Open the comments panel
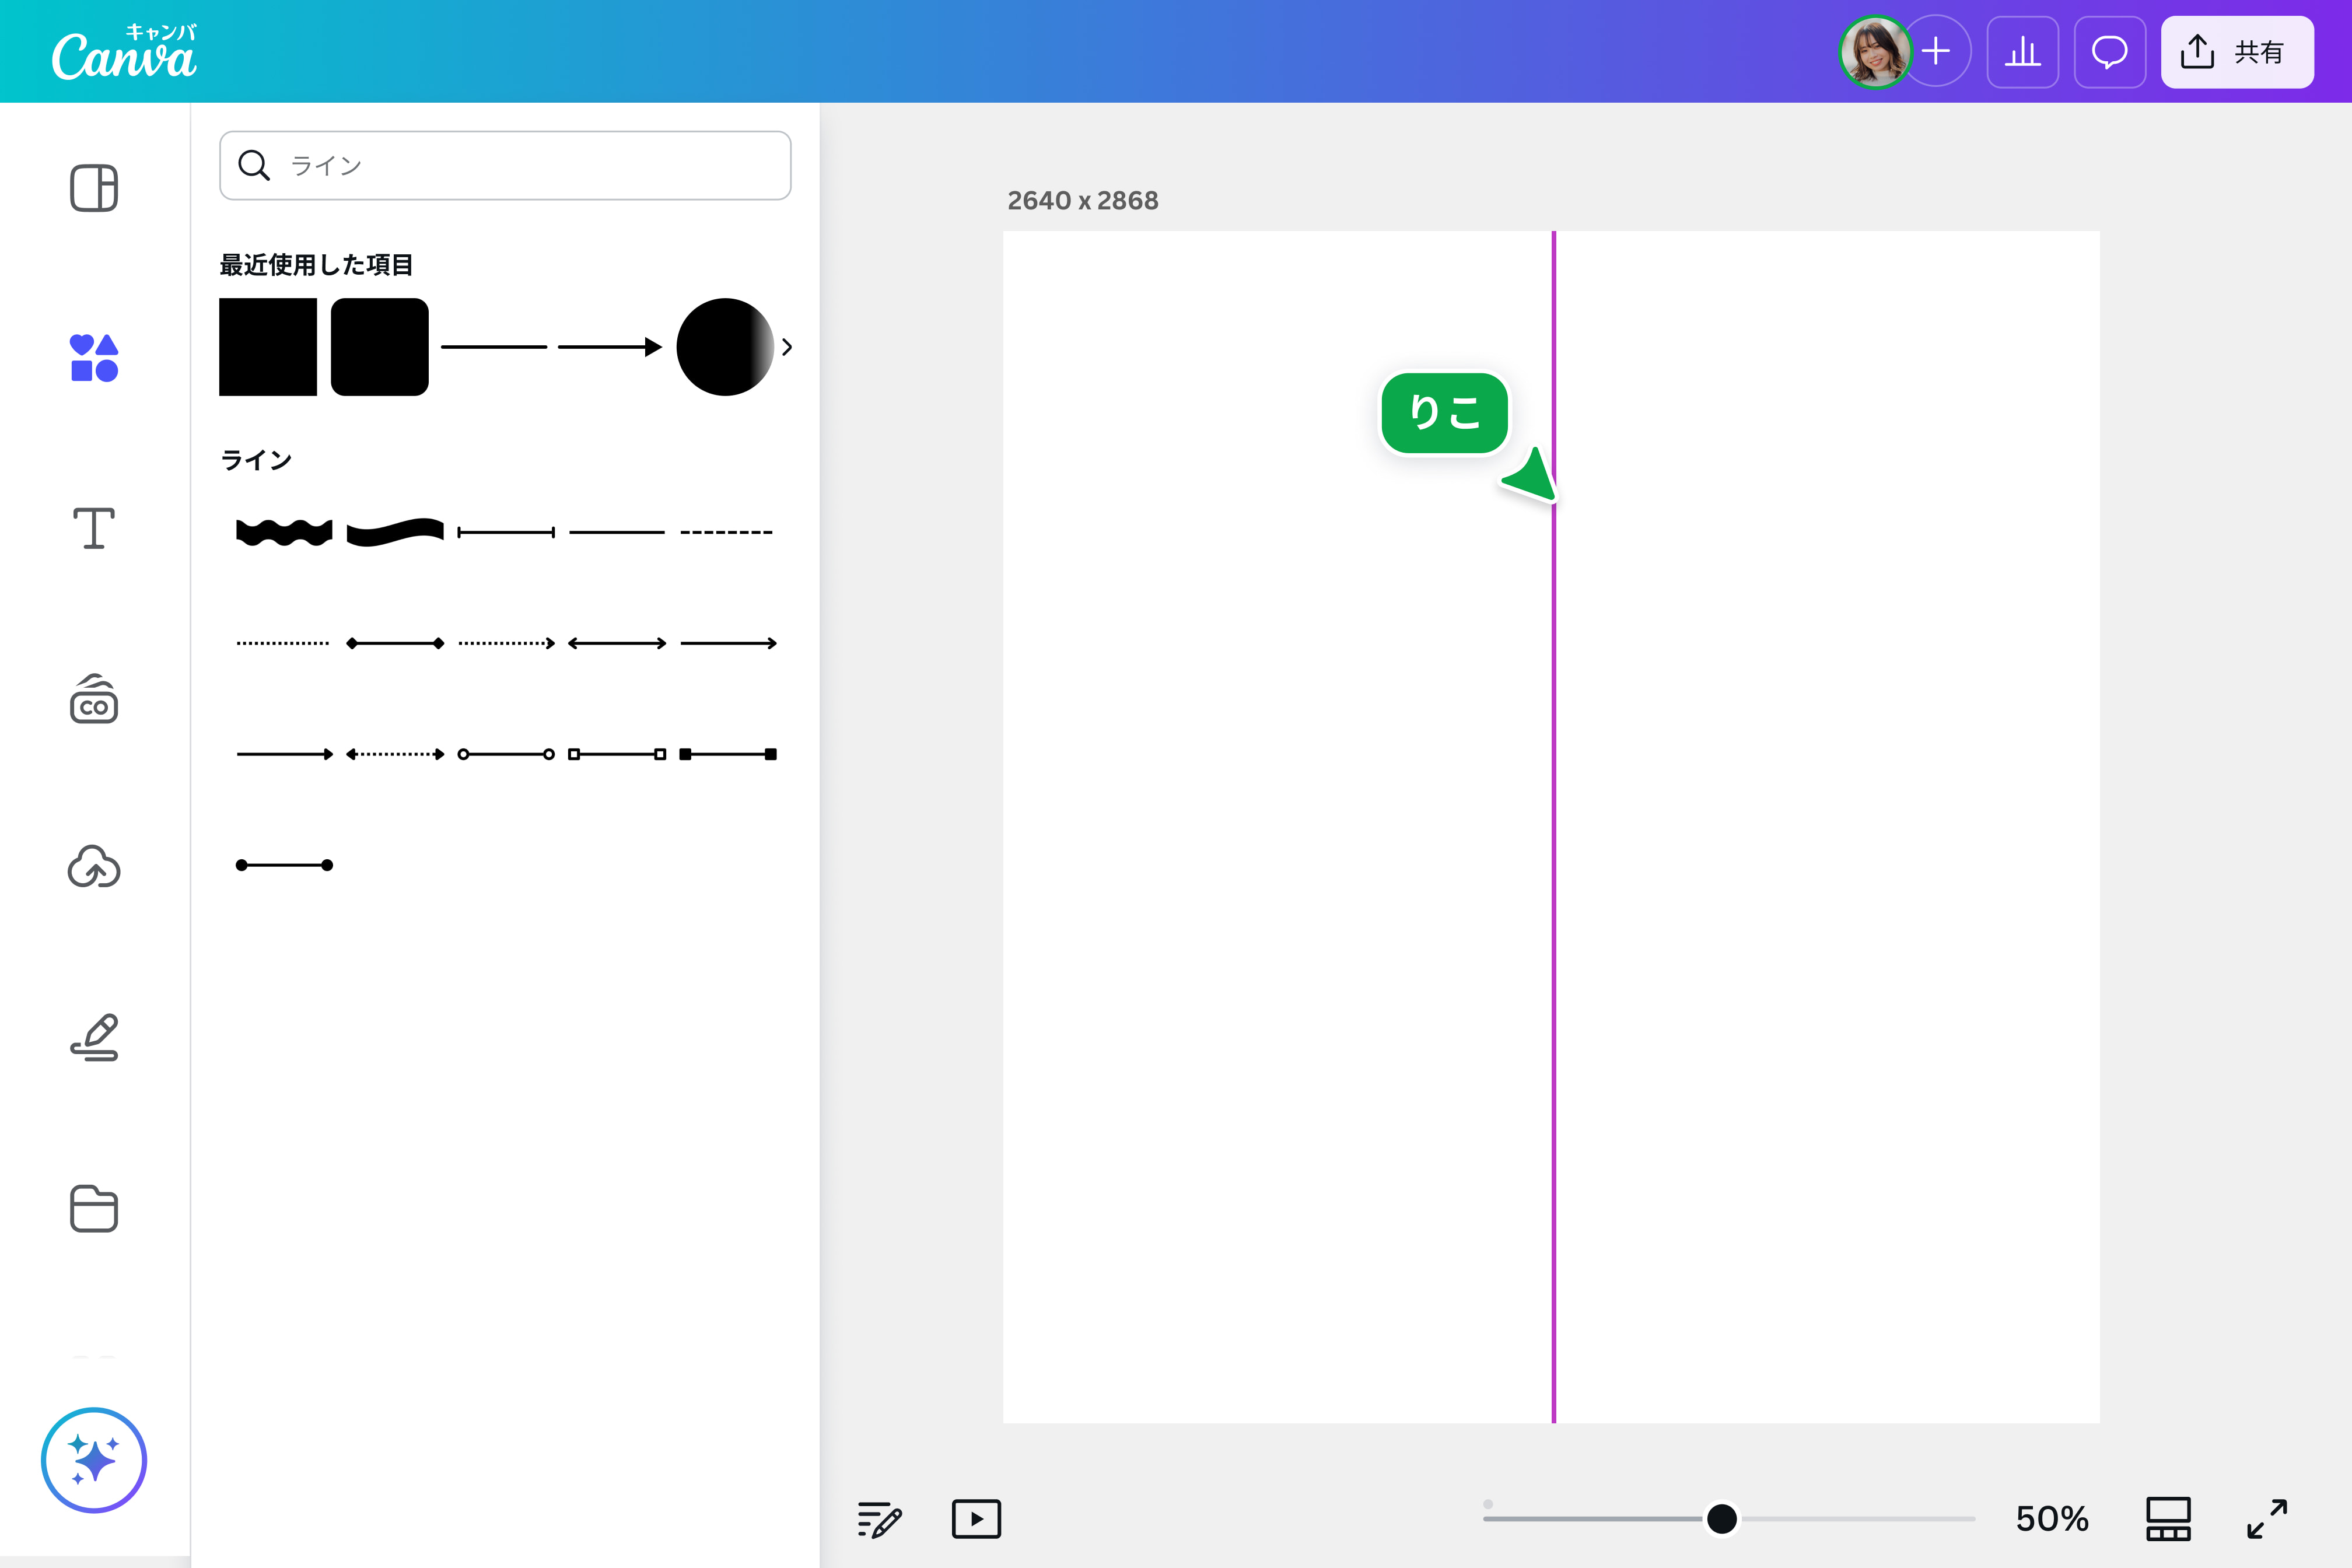Screen dimensions: 2352x1568 [x=2110, y=51]
